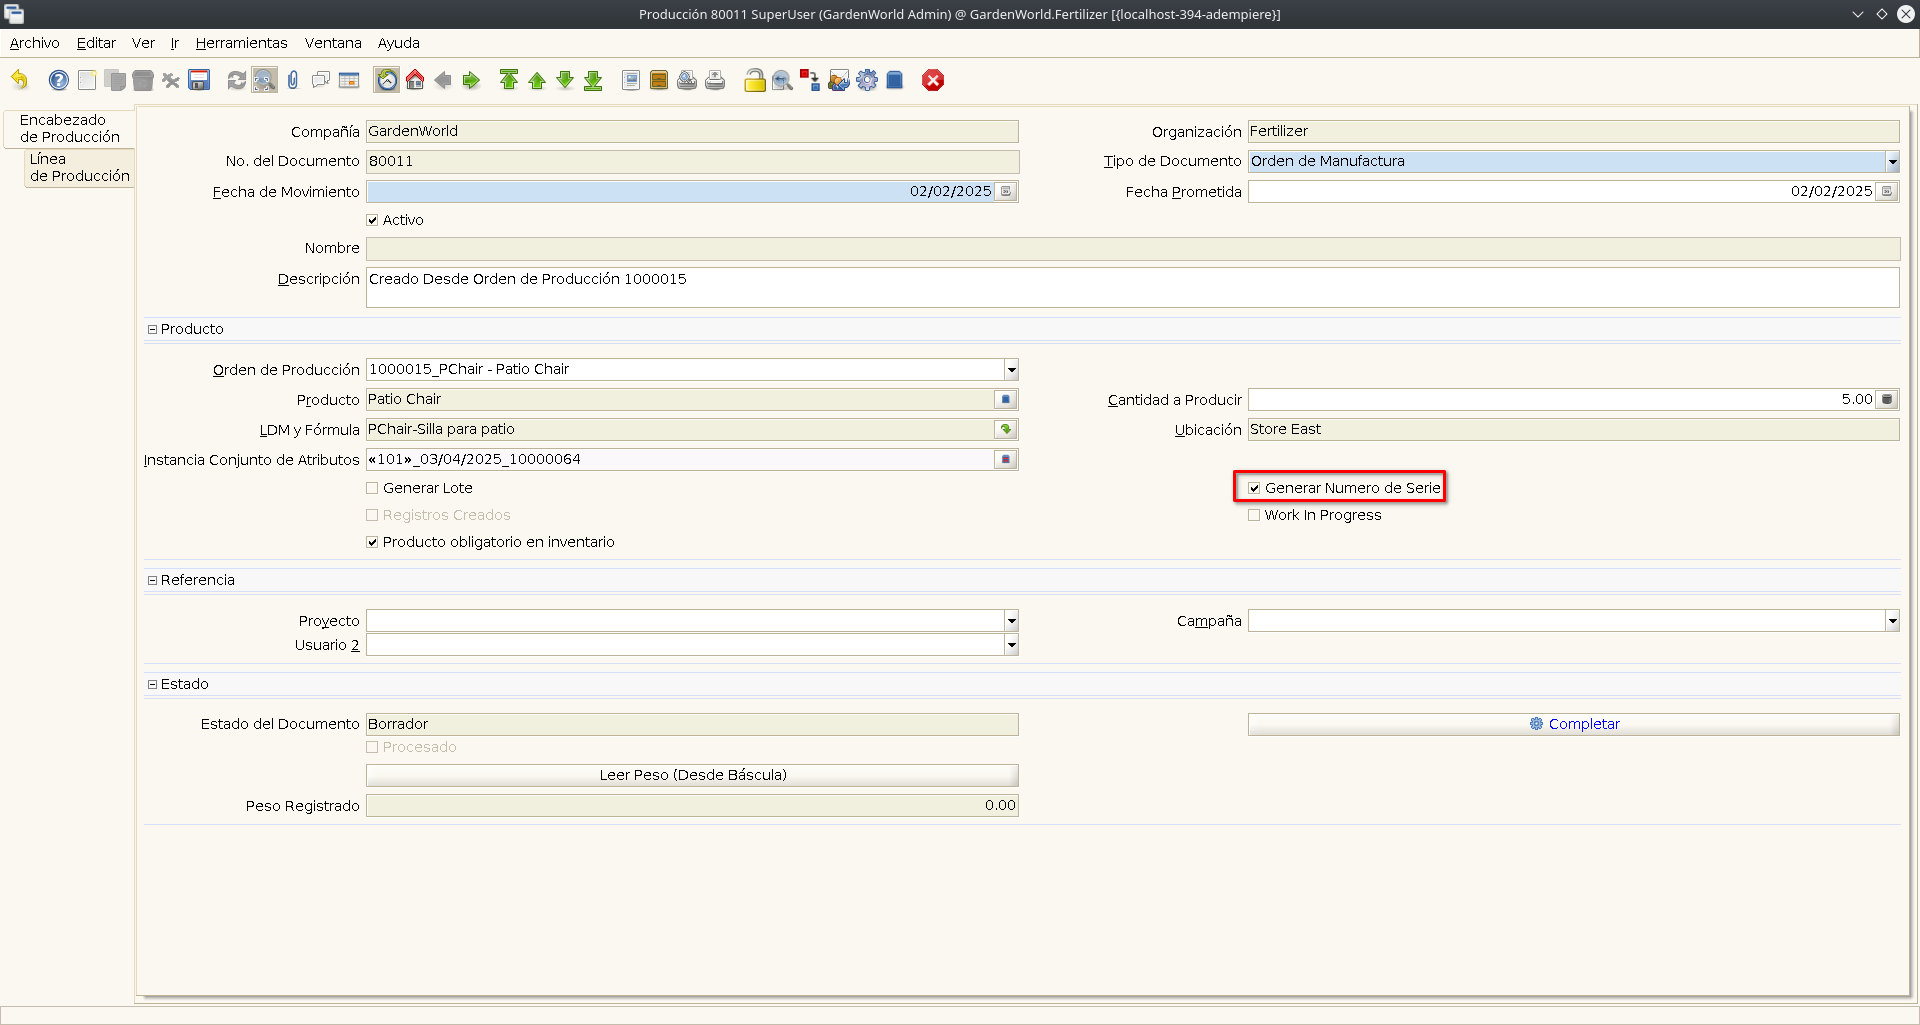Click the green Detail record right arrow
The width and height of the screenshot is (1920, 1025).
click(471, 80)
